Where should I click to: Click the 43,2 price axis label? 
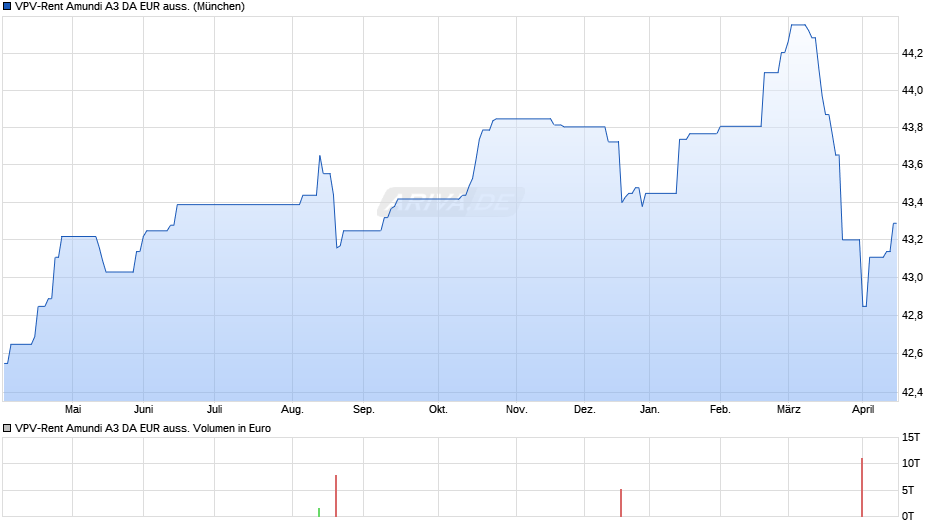912,239
